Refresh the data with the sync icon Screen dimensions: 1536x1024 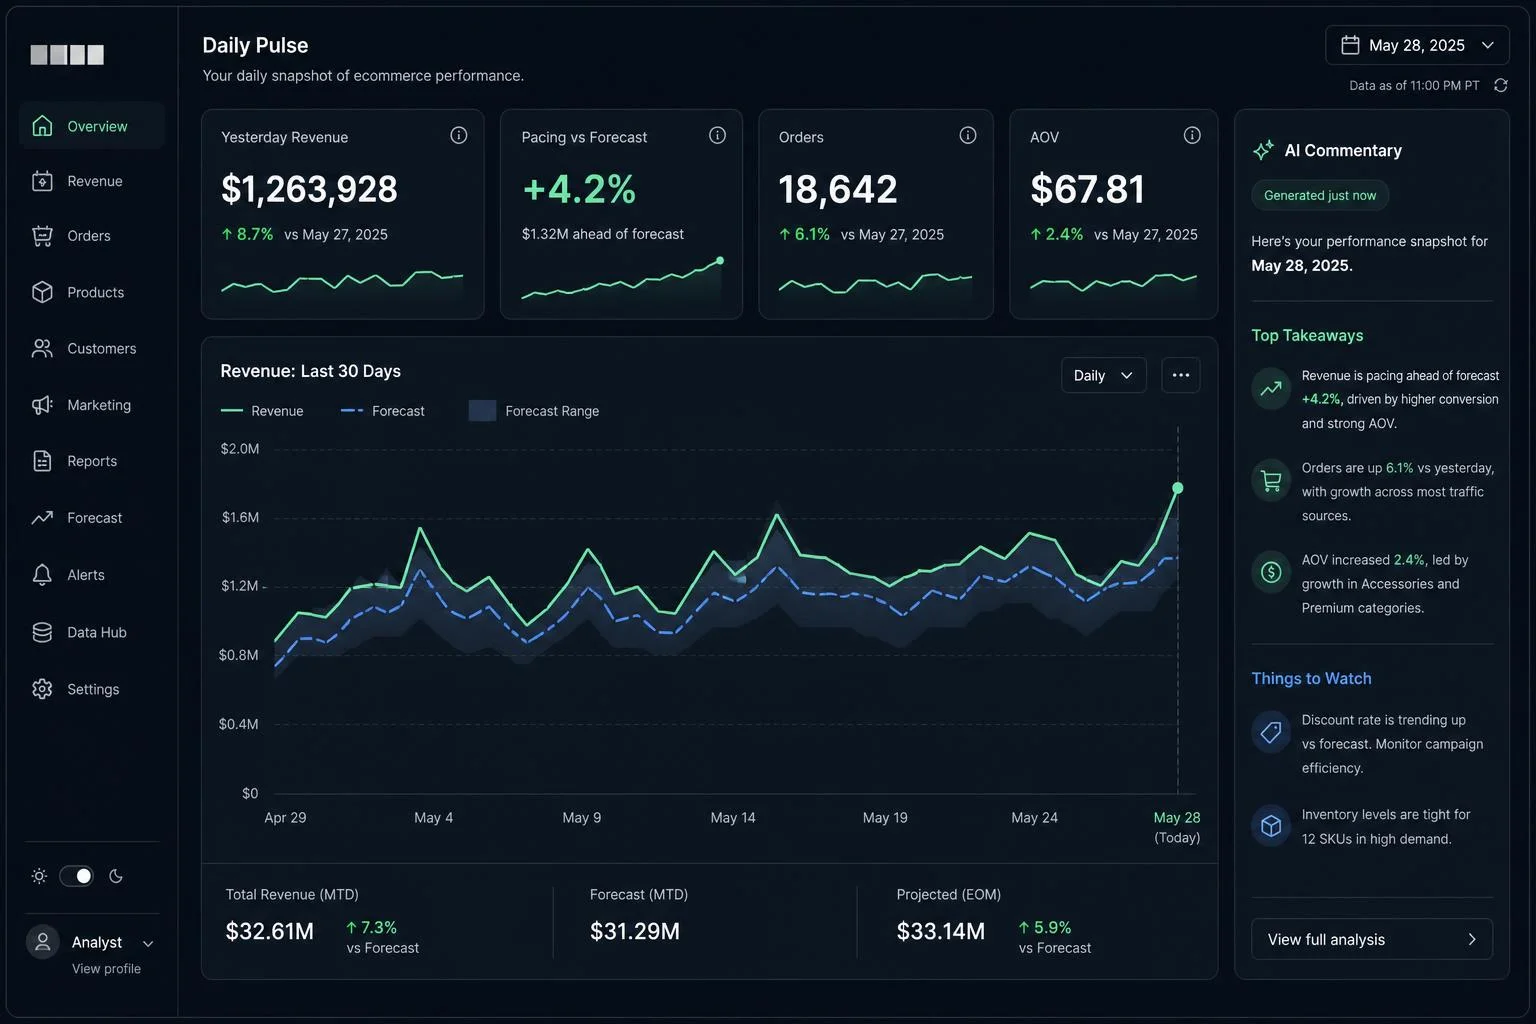tap(1500, 86)
